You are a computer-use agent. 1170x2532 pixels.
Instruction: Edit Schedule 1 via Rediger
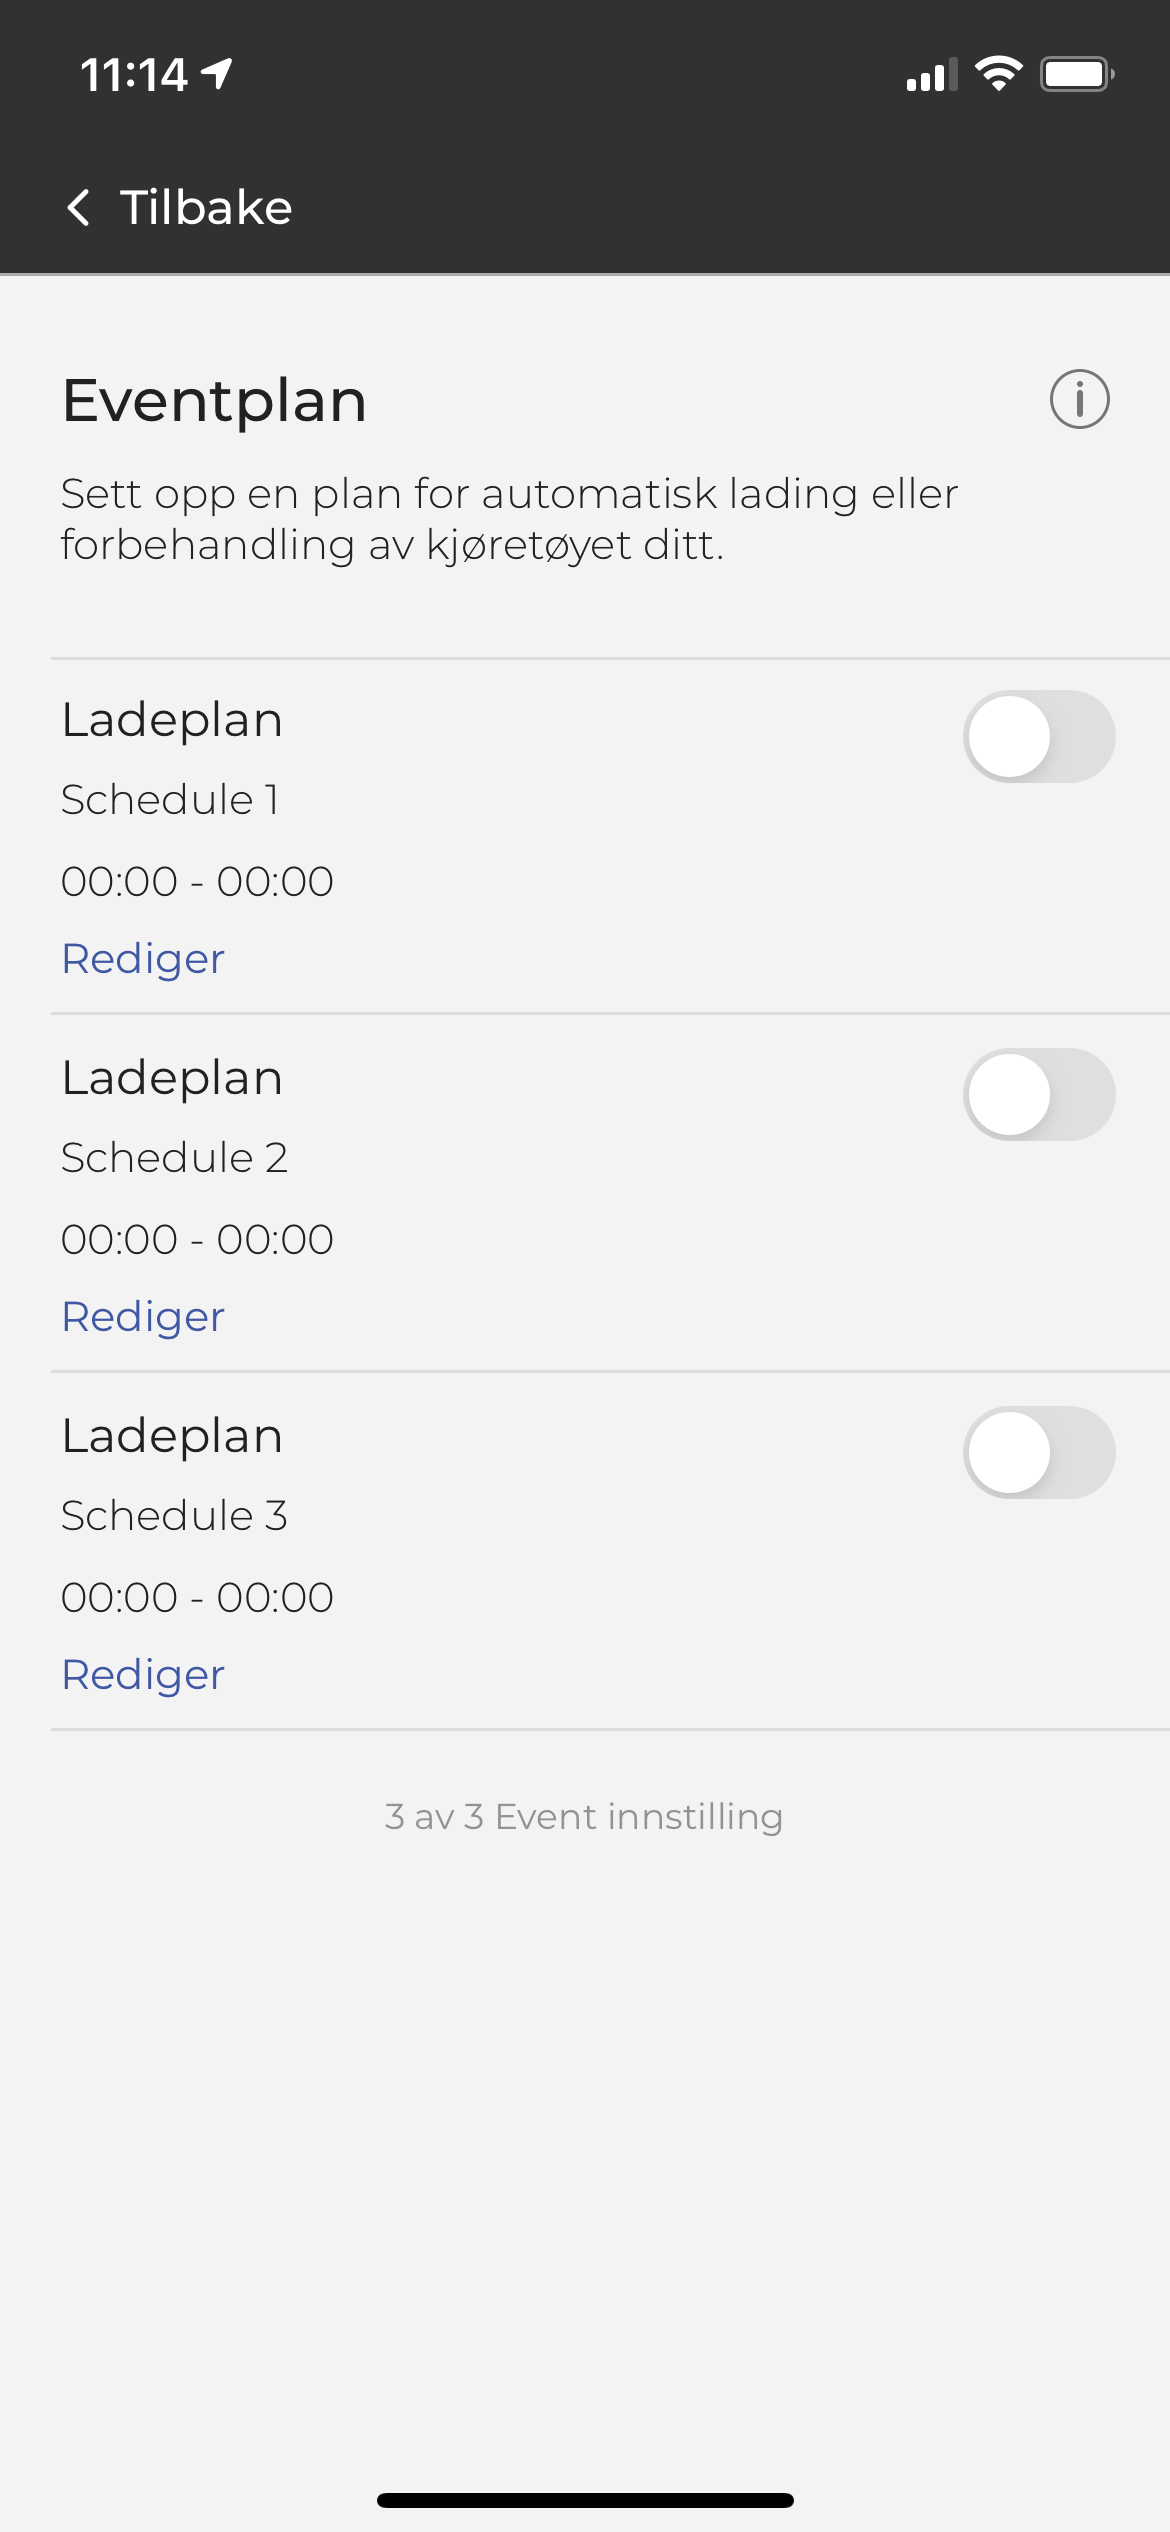143,959
